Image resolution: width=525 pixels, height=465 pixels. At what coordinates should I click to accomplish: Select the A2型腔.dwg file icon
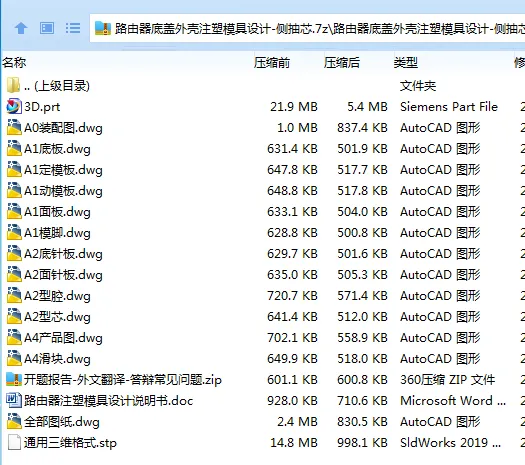(x=14, y=296)
